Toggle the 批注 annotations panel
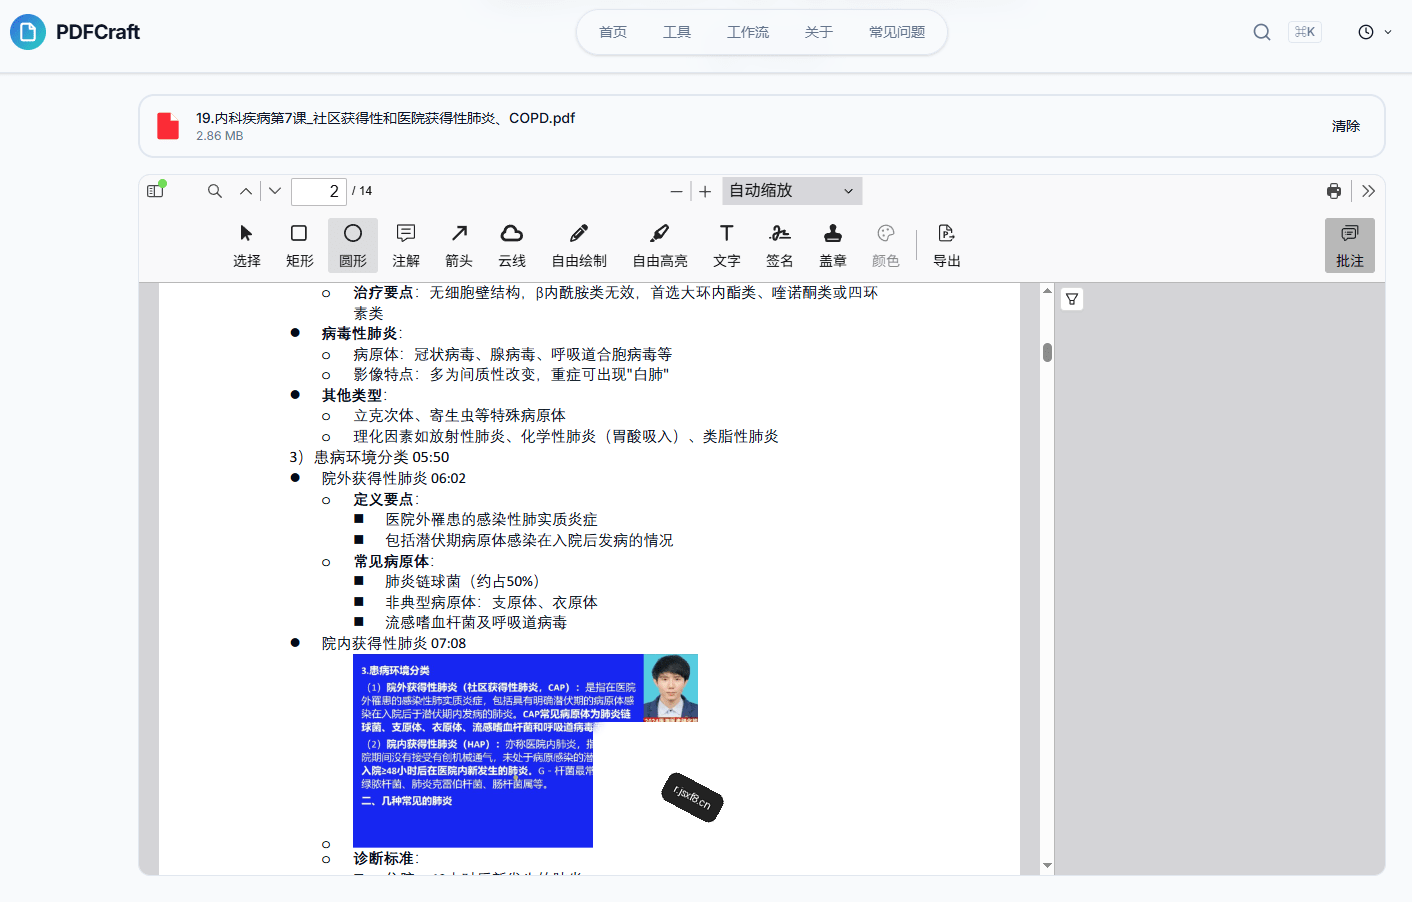The image size is (1412, 902). click(1350, 246)
